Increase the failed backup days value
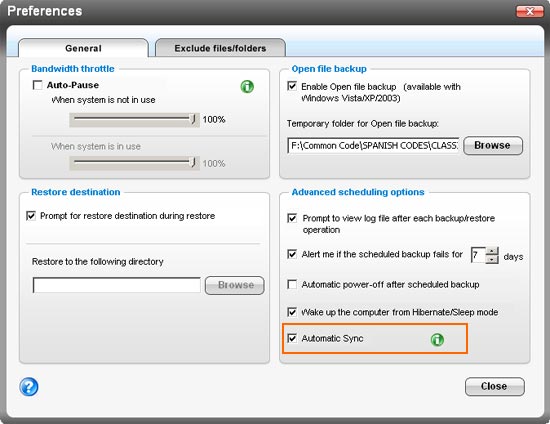This screenshot has height=424, width=550. 492,251
